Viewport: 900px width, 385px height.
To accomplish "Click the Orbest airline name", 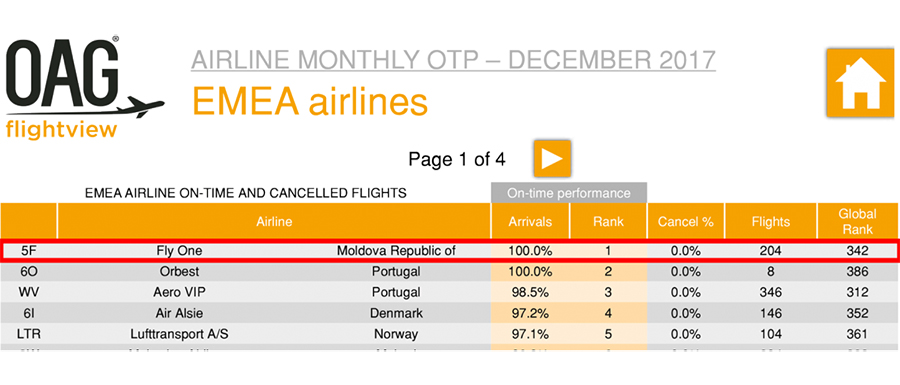I will (x=180, y=271).
